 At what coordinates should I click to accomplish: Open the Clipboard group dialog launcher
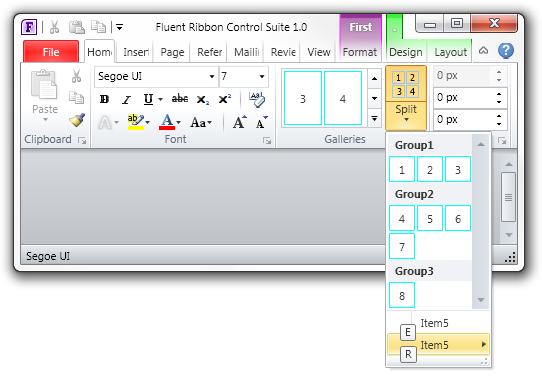click(82, 140)
